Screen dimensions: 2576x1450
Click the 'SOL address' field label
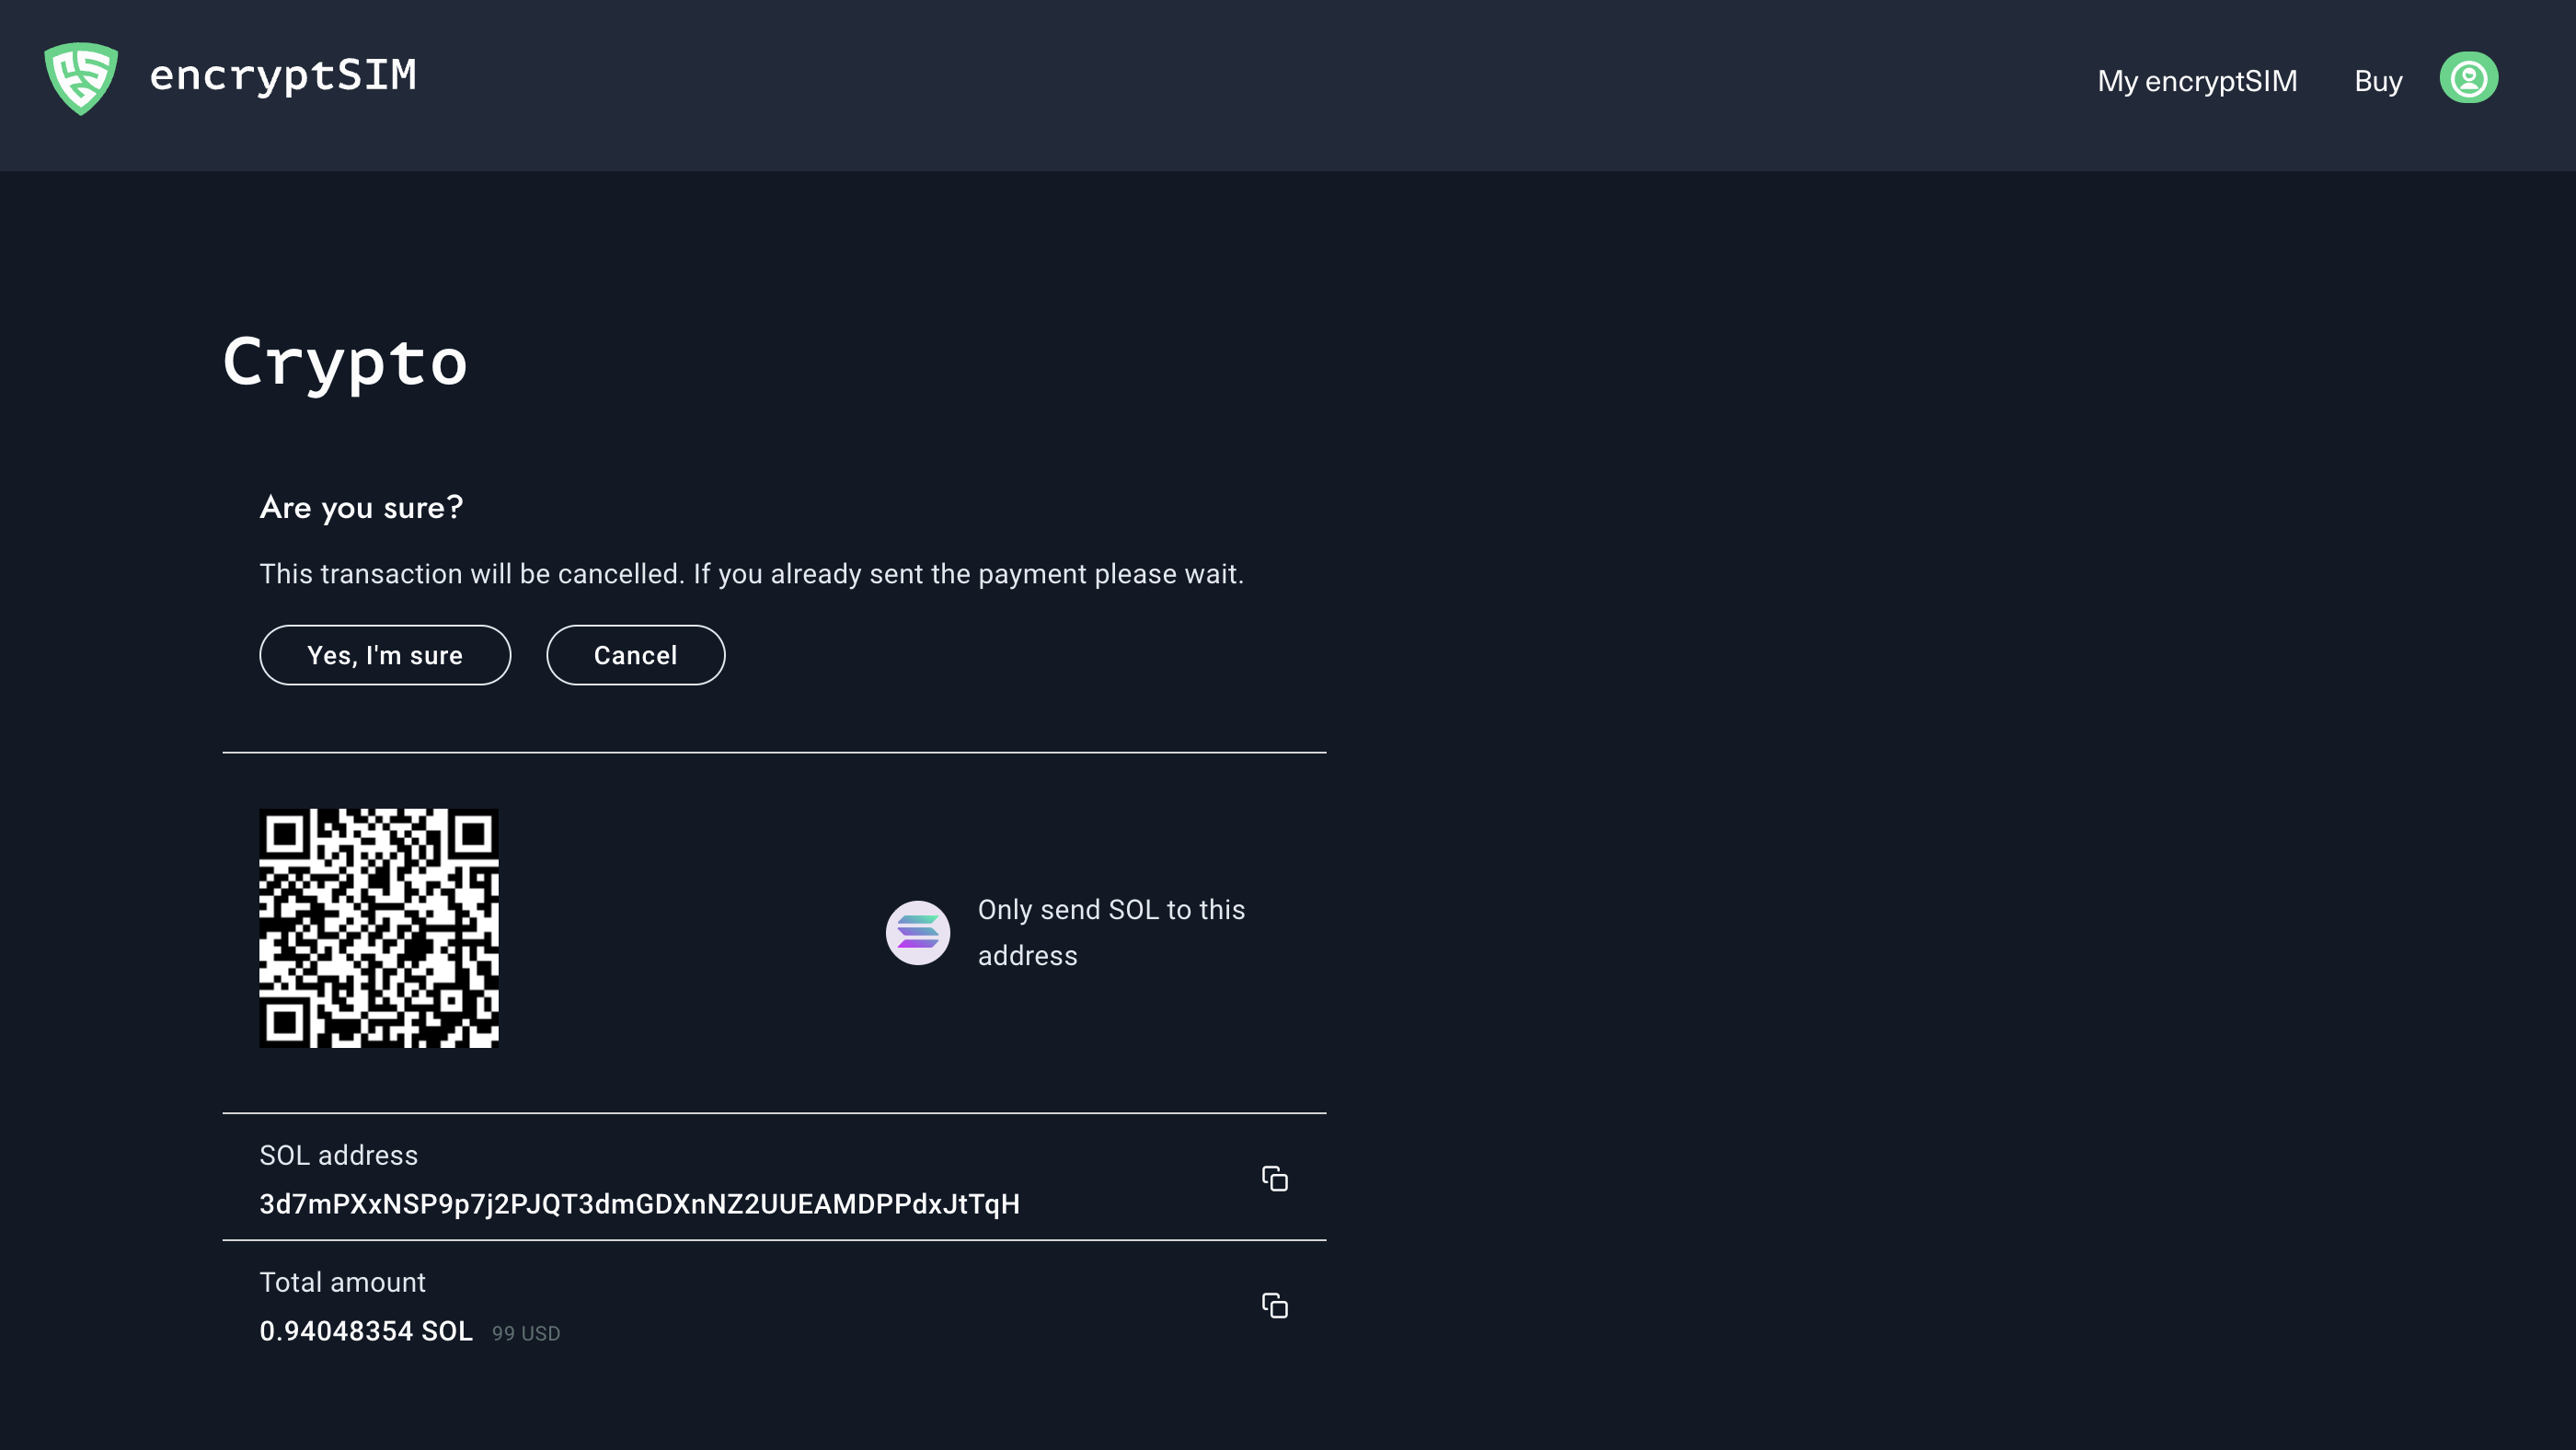pos(338,1155)
